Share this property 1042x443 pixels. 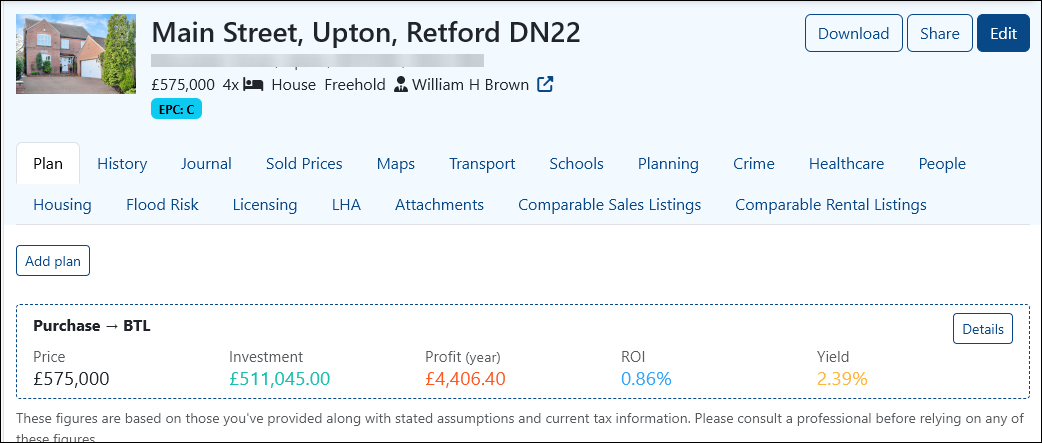(x=940, y=33)
